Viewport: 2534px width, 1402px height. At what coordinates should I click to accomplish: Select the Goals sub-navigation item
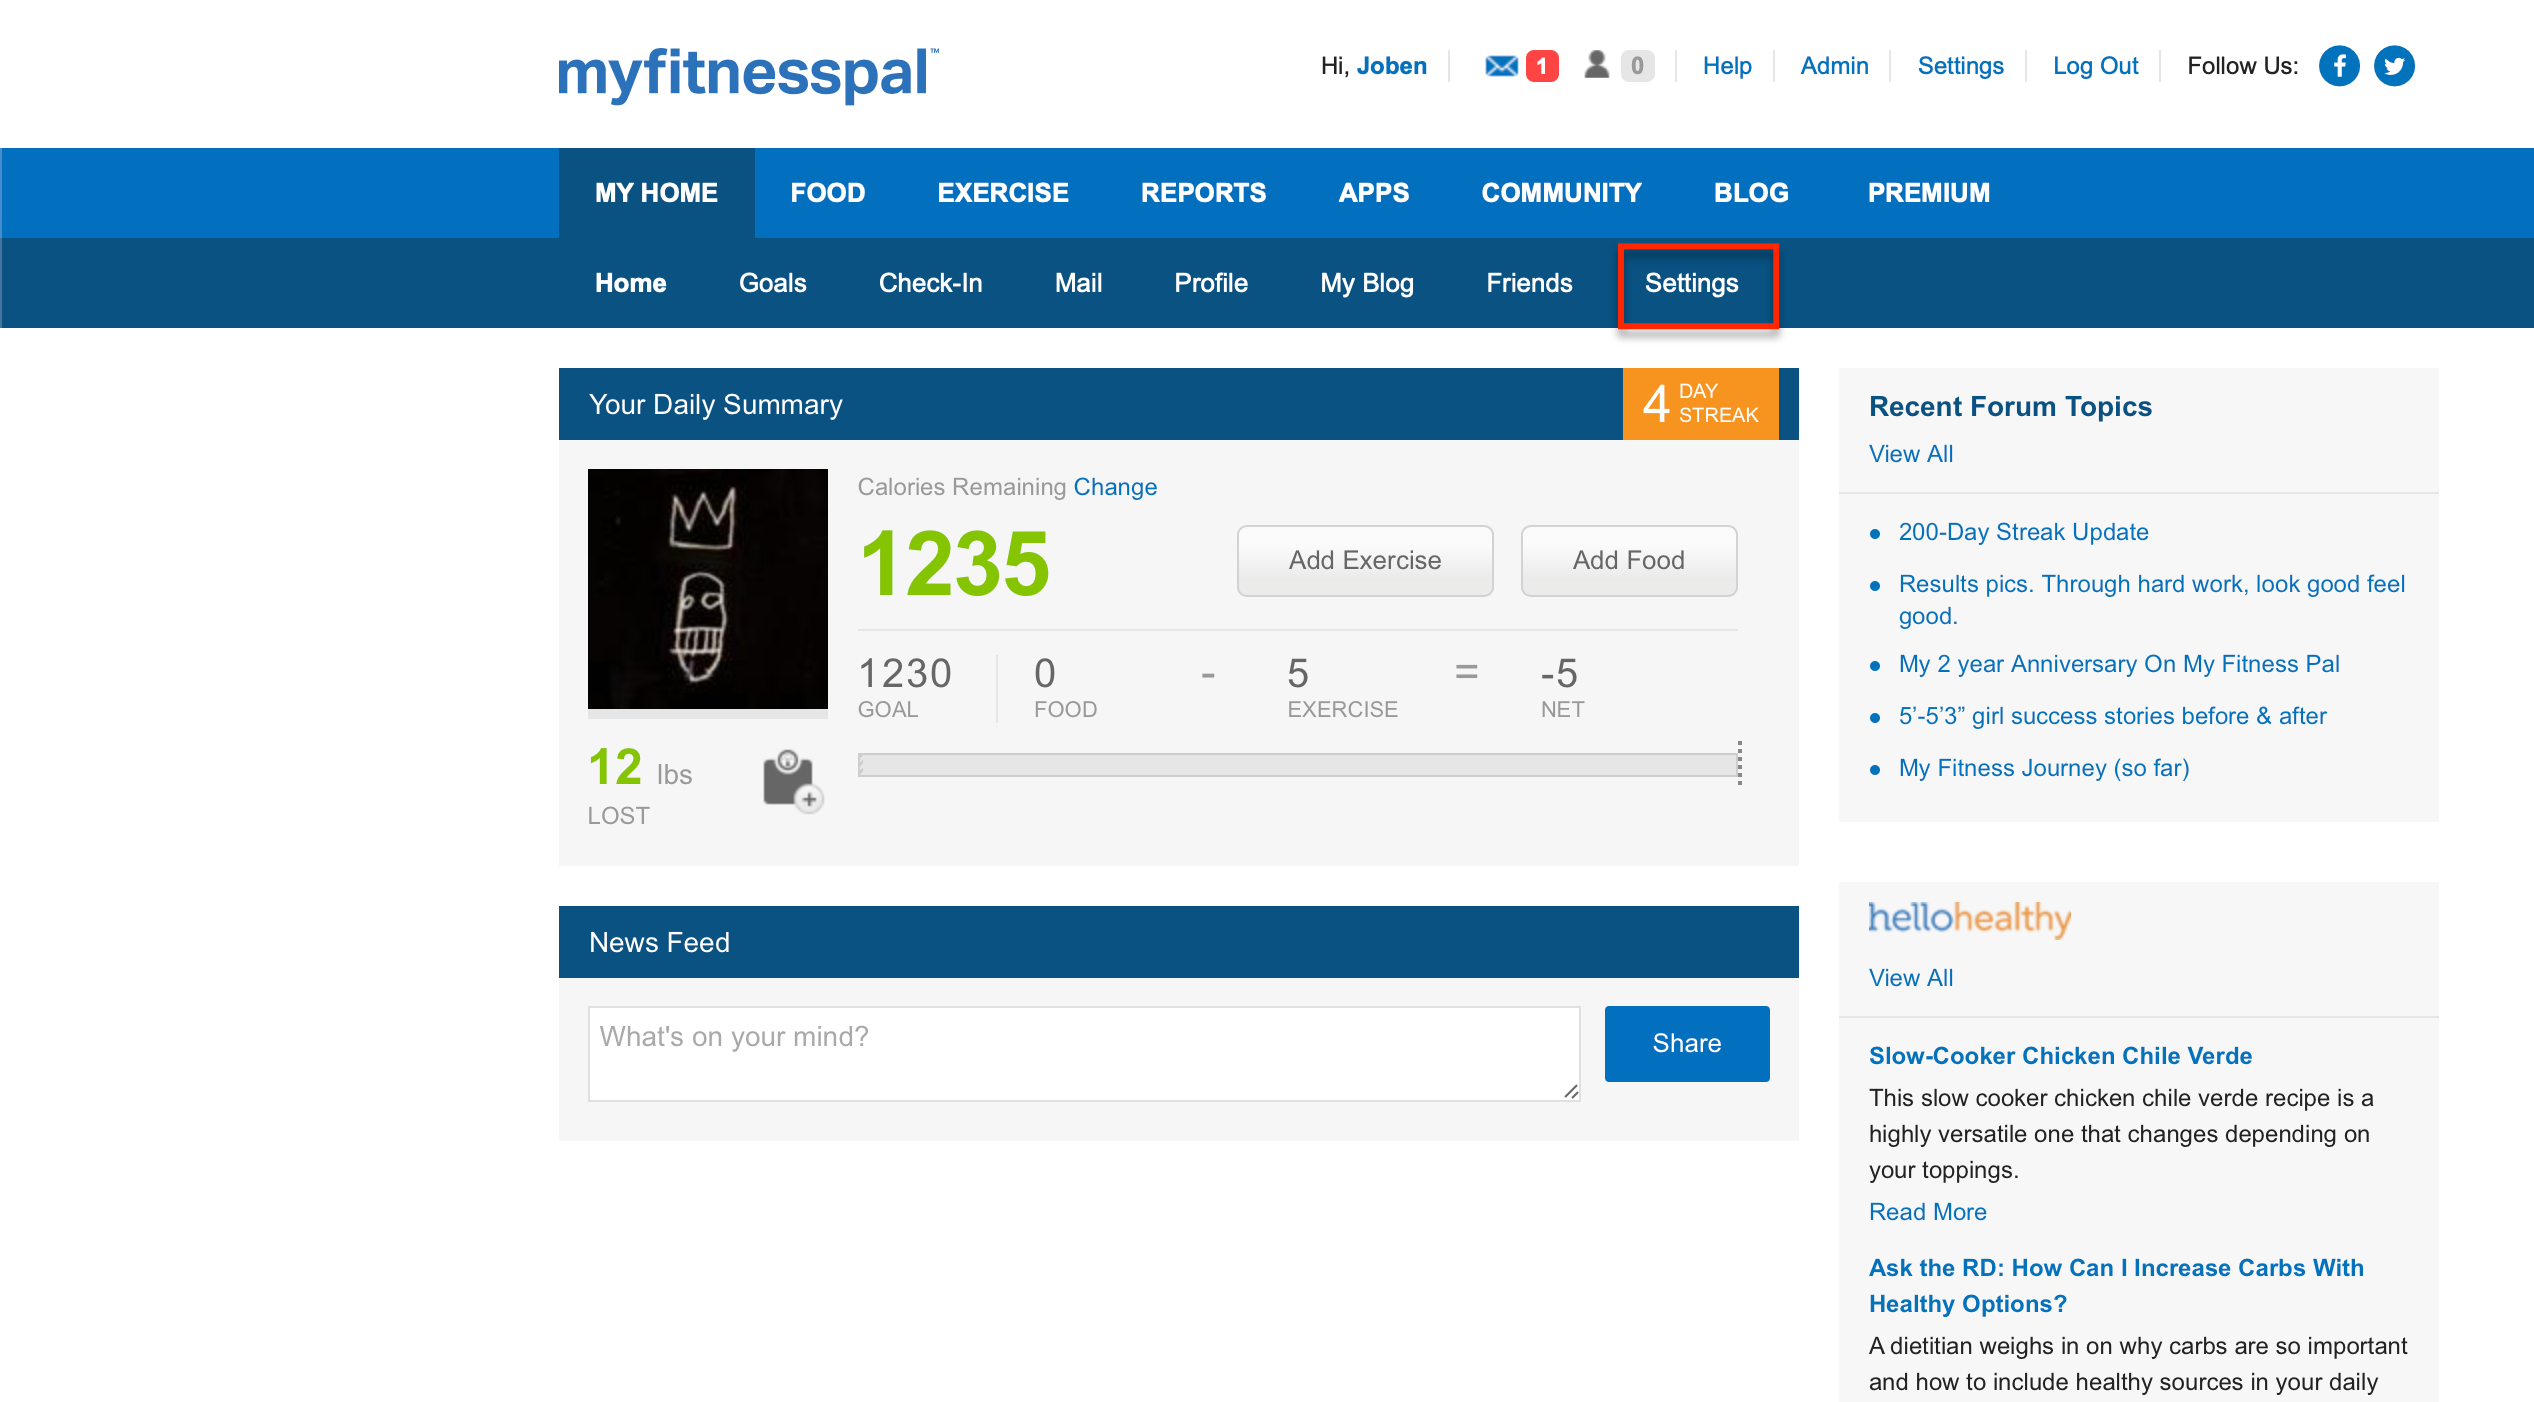(x=770, y=283)
